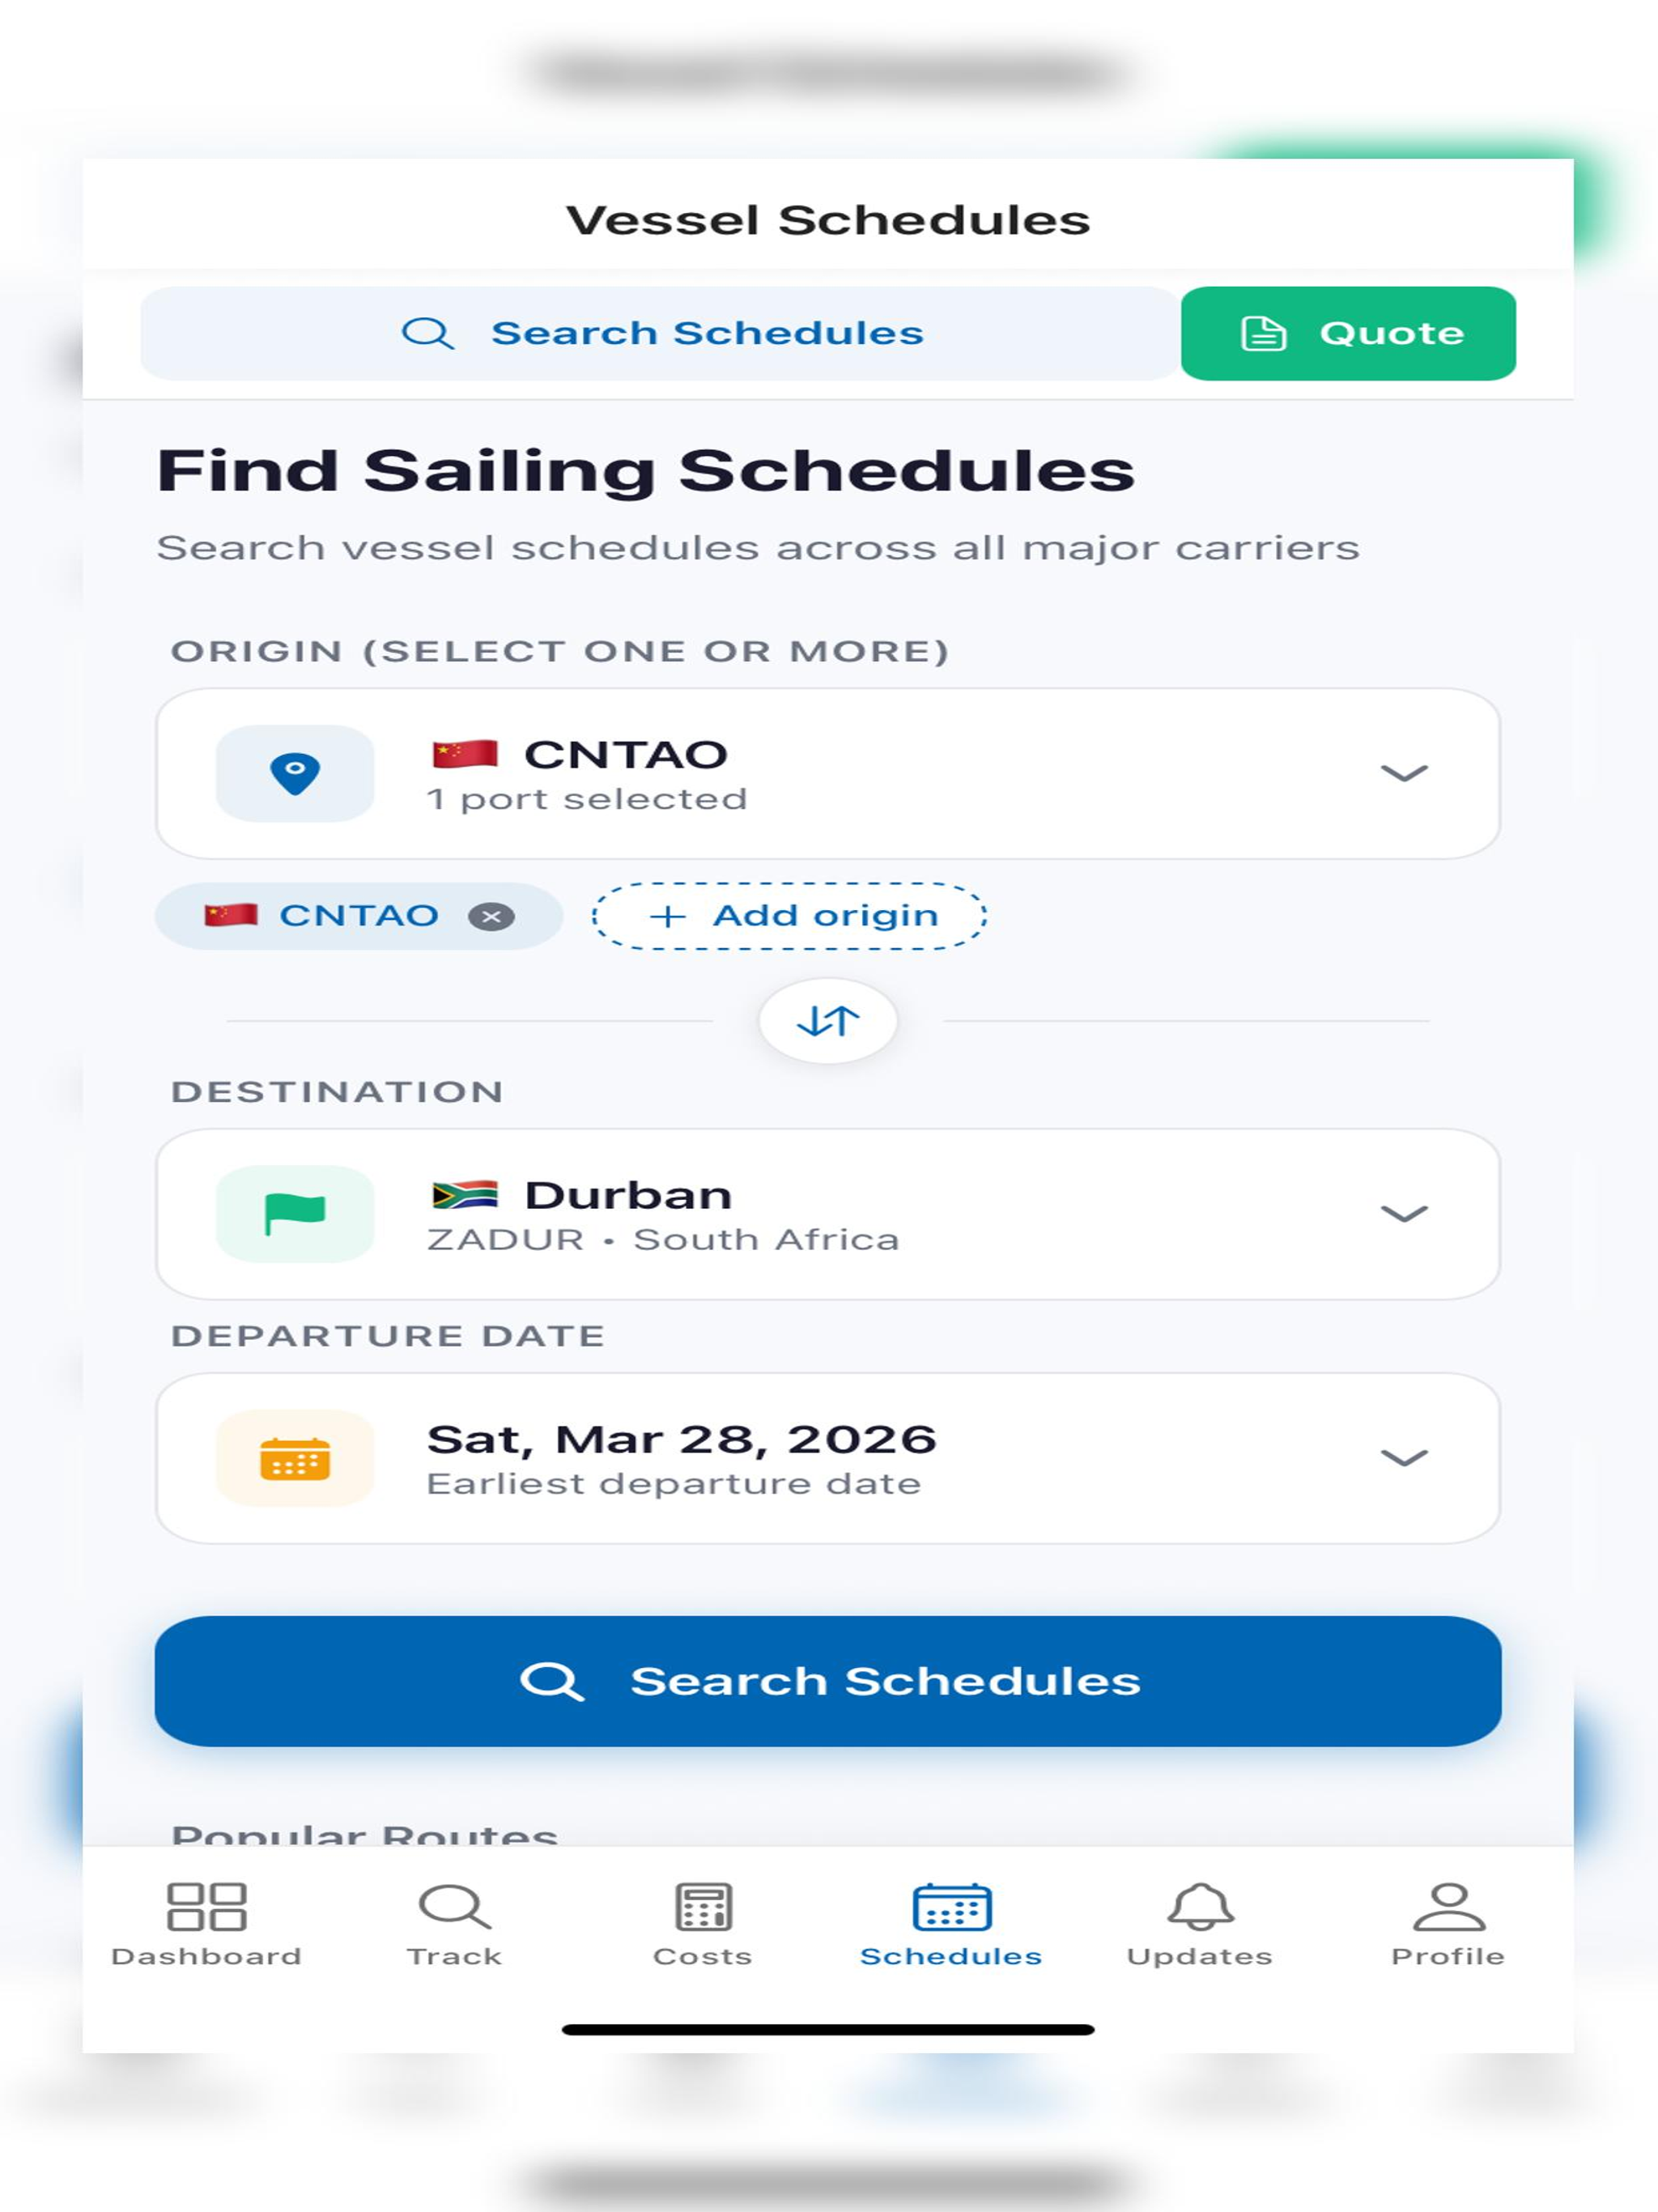Switch to the Search Schedules top tab
This screenshot has height=2212, width=1658.
point(660,333)
